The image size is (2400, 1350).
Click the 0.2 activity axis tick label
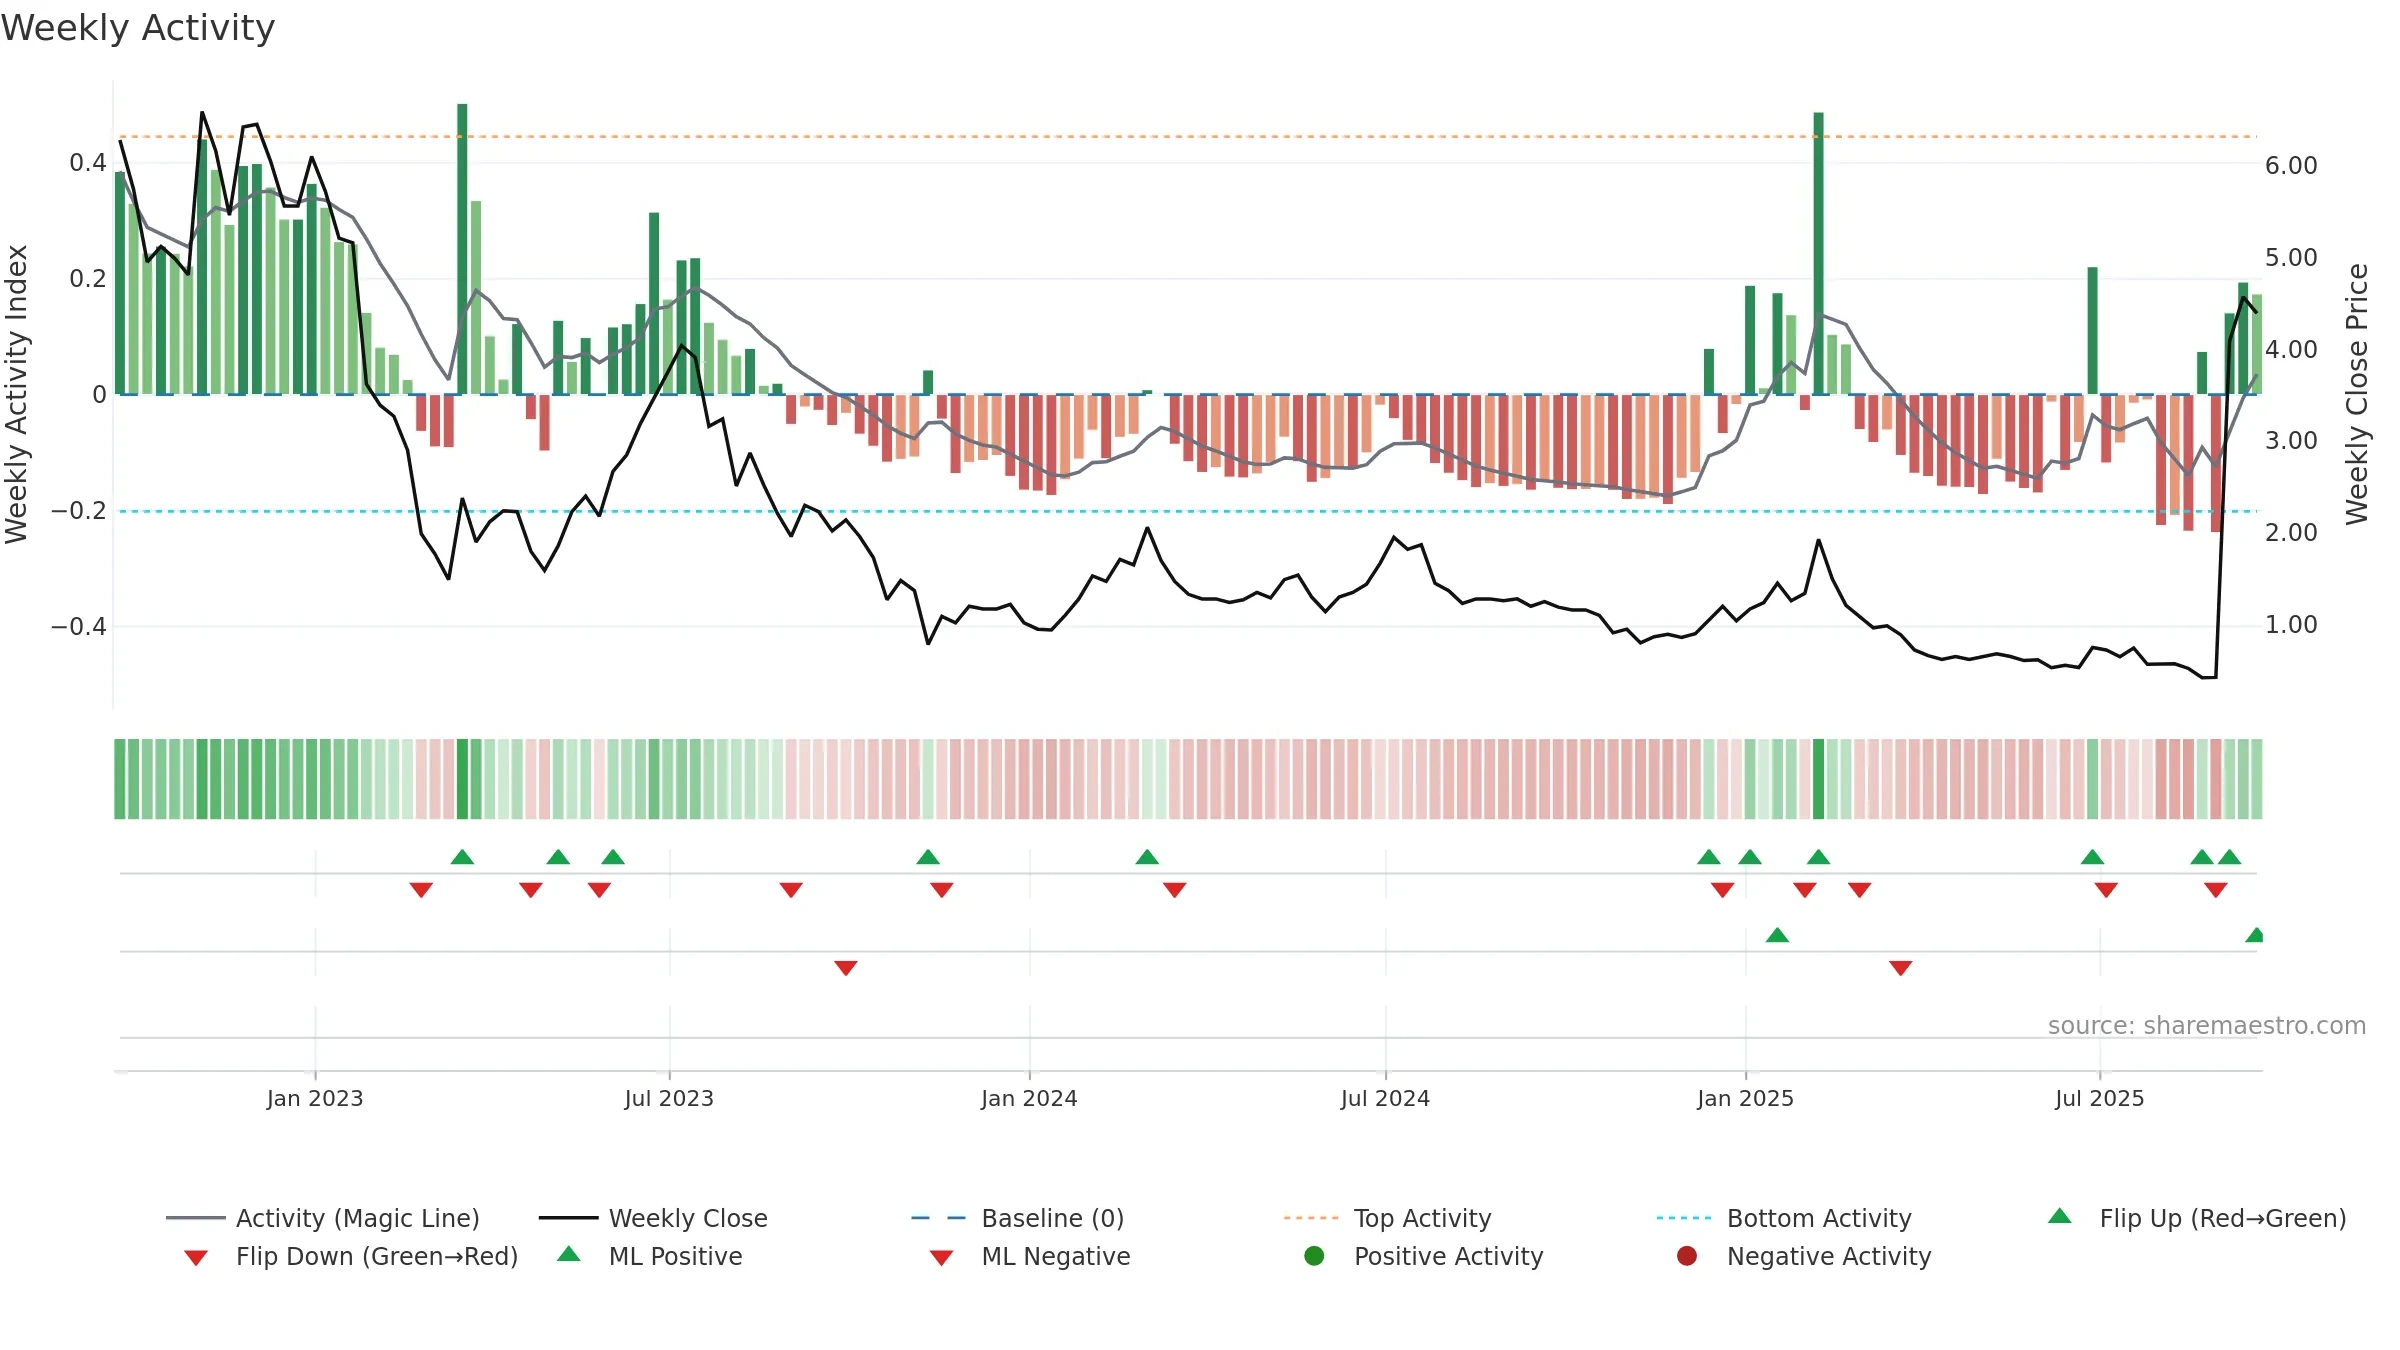click(x=87, y=278)
